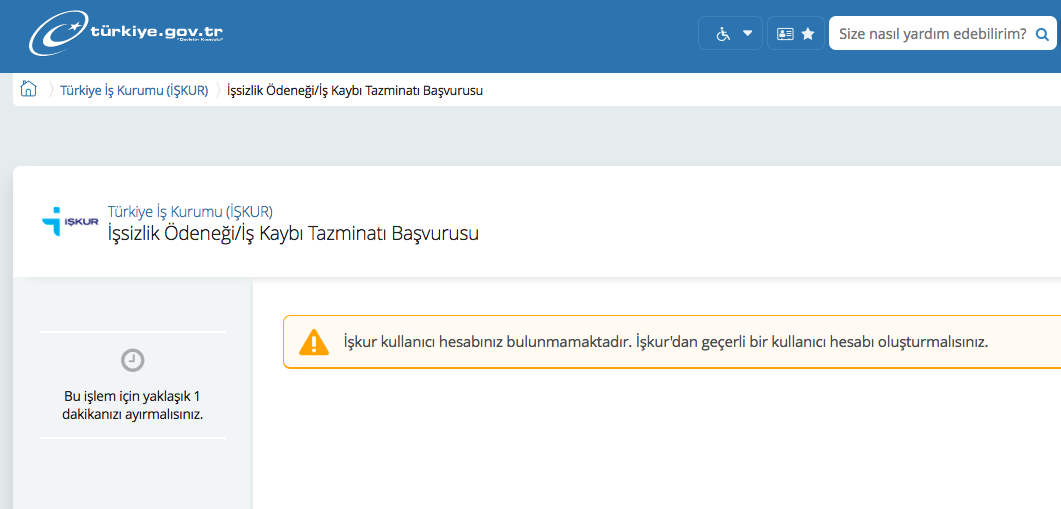1061x509 pixels.
Task: Click the page title İşsizlik Ödeneği/İş Kaybı Tazminatı Başvurusu
Action: click(293, 234)
